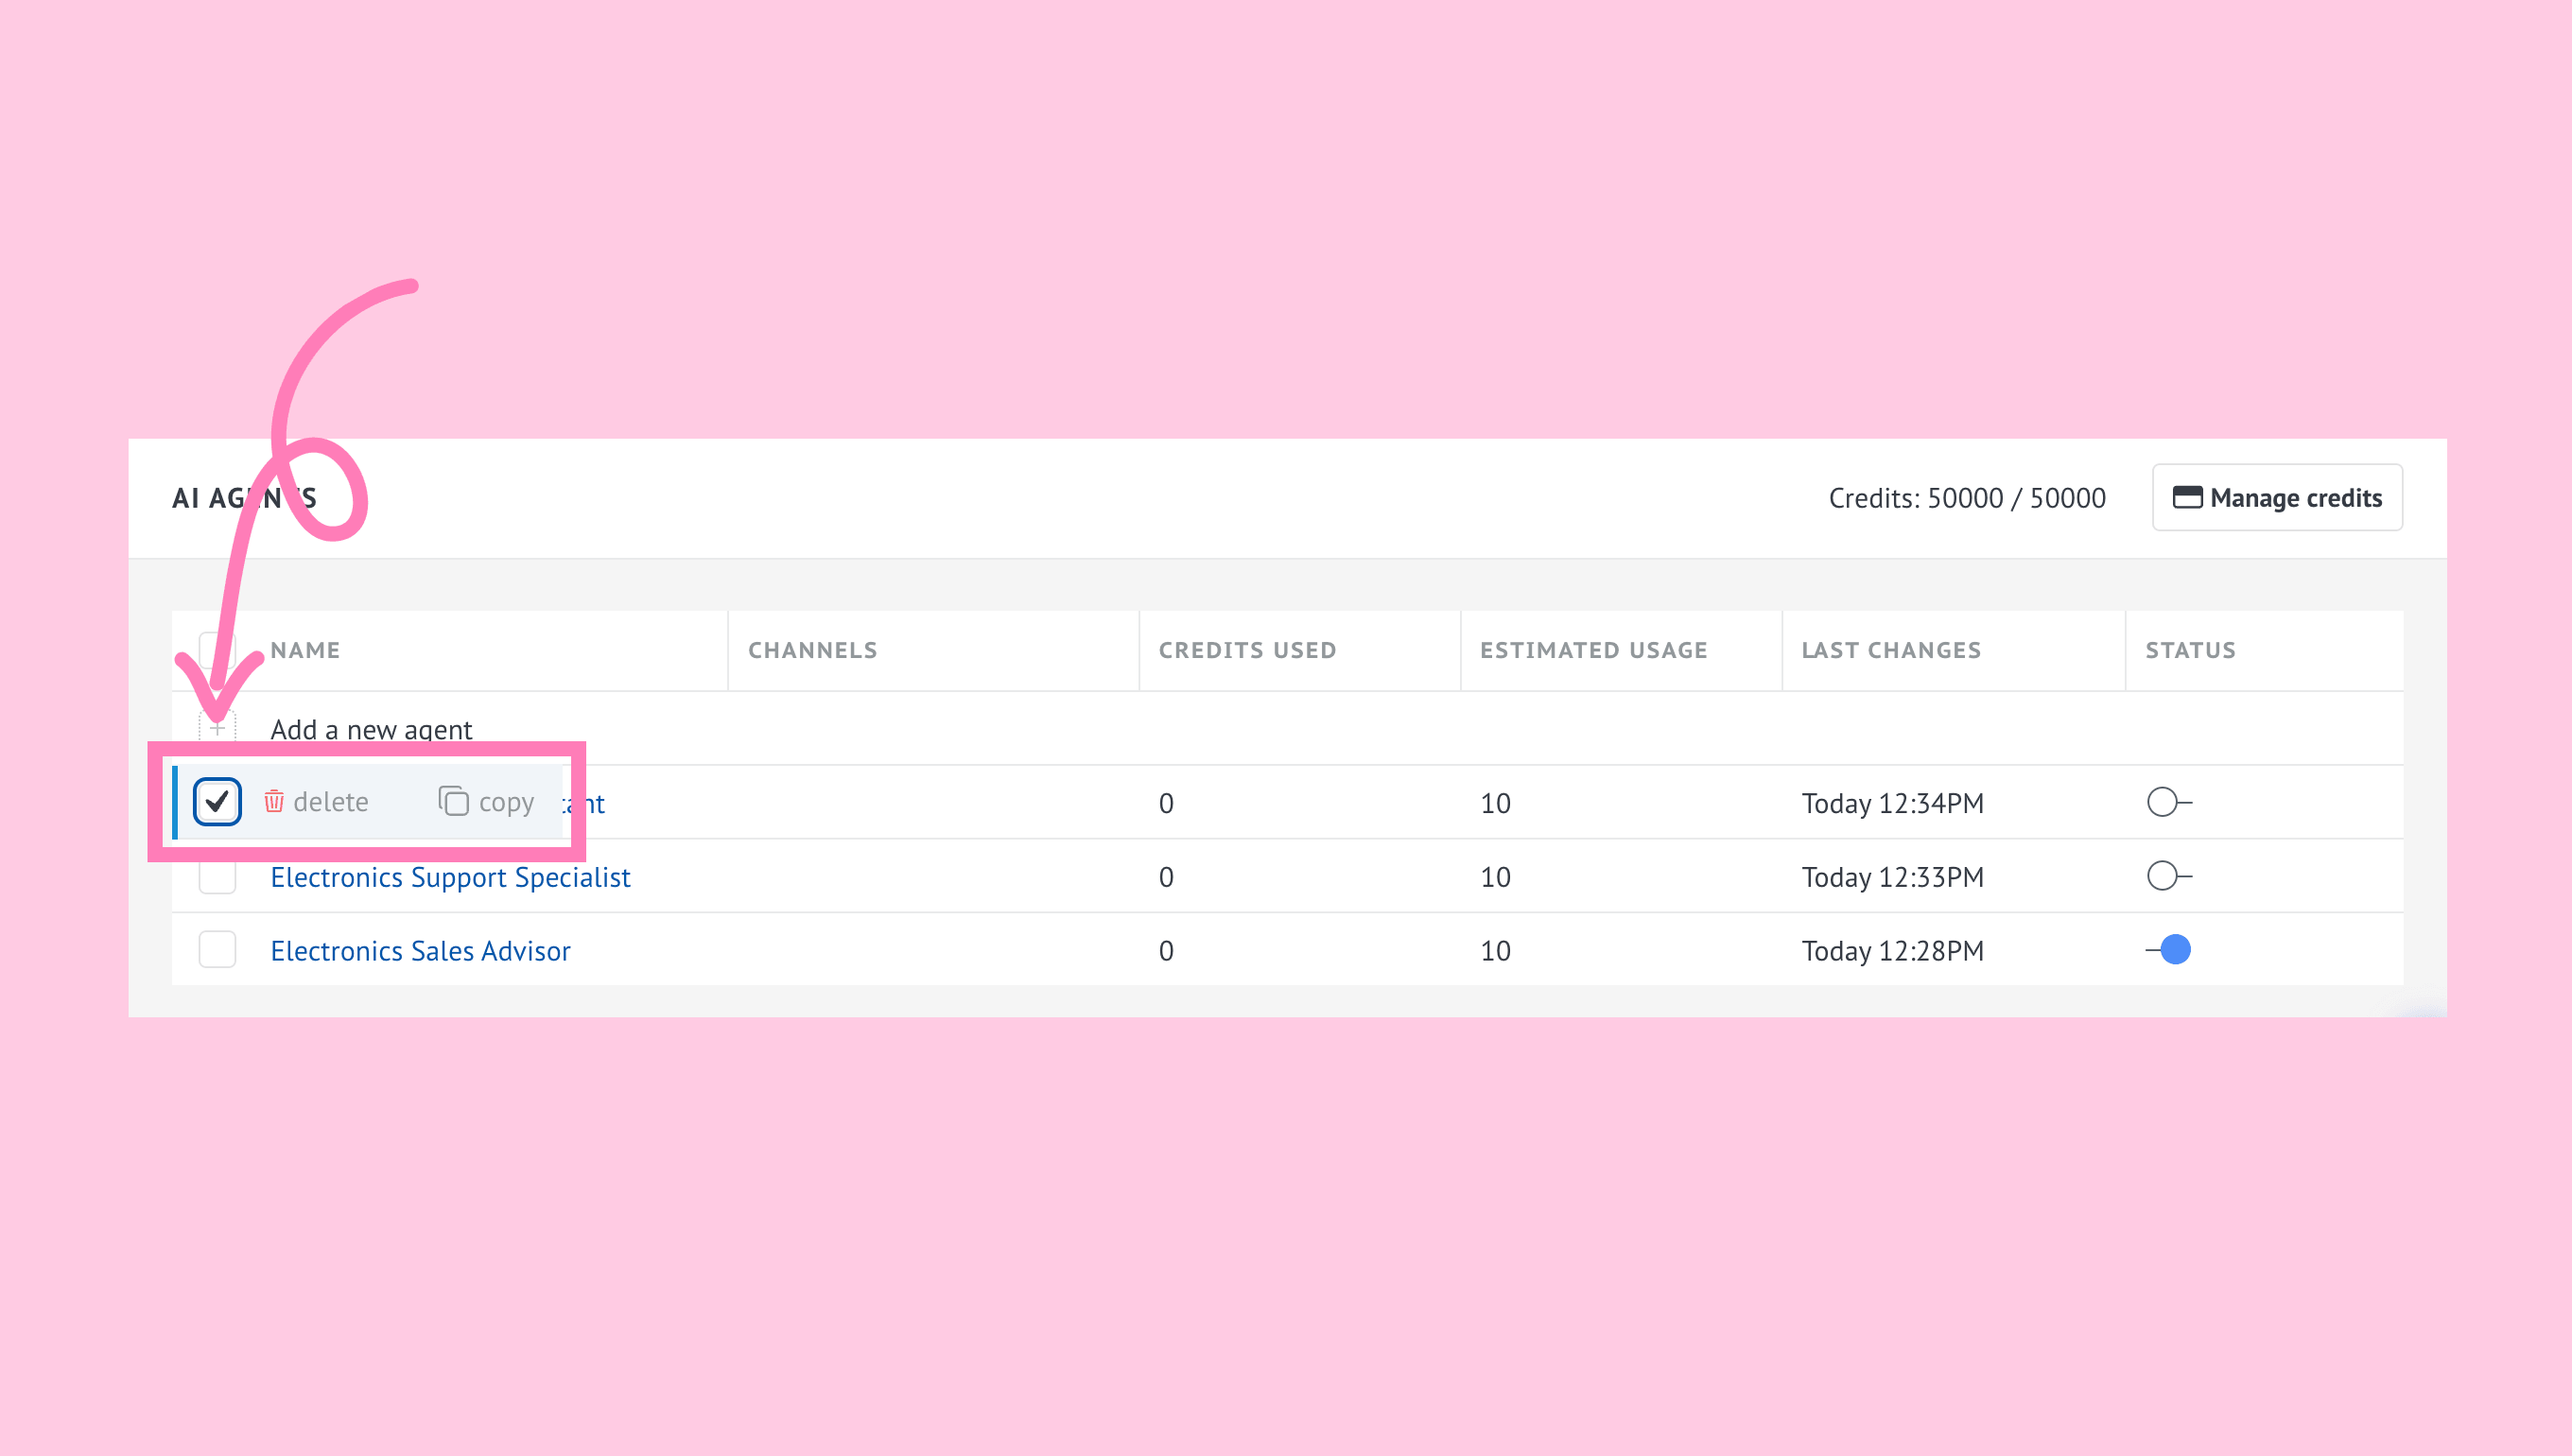Click the red trash delete icon
The image size is (2572, 1456).
(x=274, y=801)
